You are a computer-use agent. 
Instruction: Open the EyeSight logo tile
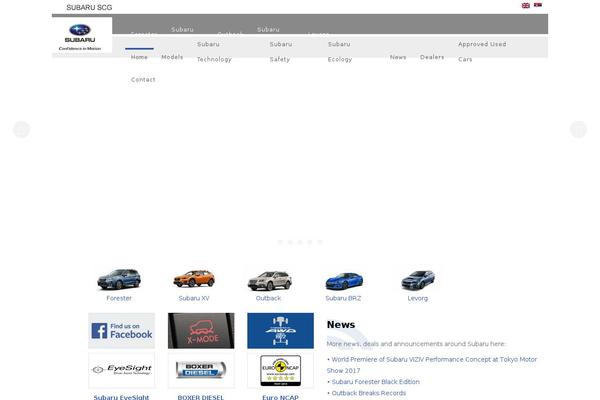click(x=122, y=370)
